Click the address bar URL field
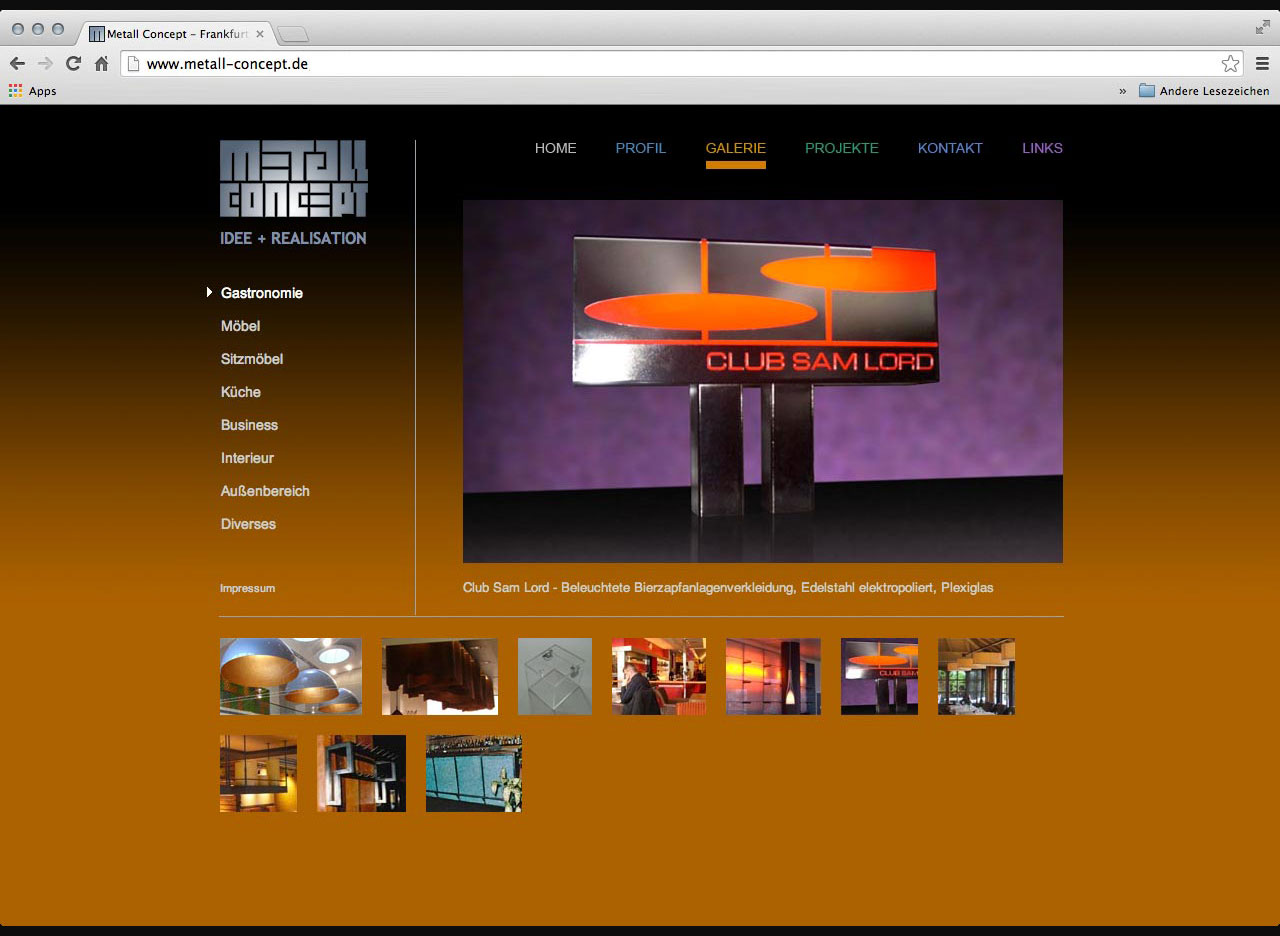Image resolution: width=1280 pixels, height=936 pixels. [682, 63]
